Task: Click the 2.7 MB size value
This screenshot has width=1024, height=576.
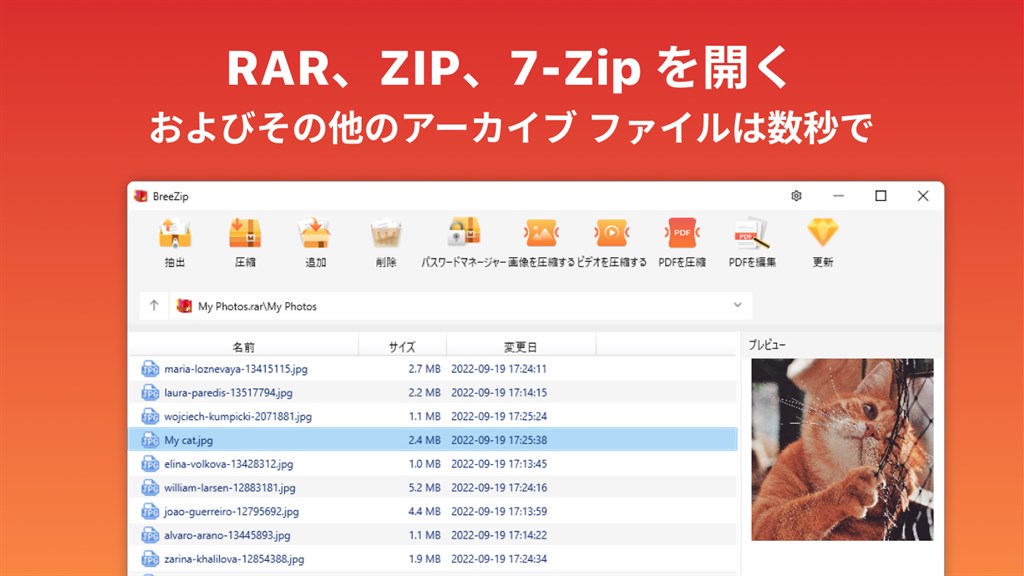Action: pyautogui.click(x=424, y=369)
